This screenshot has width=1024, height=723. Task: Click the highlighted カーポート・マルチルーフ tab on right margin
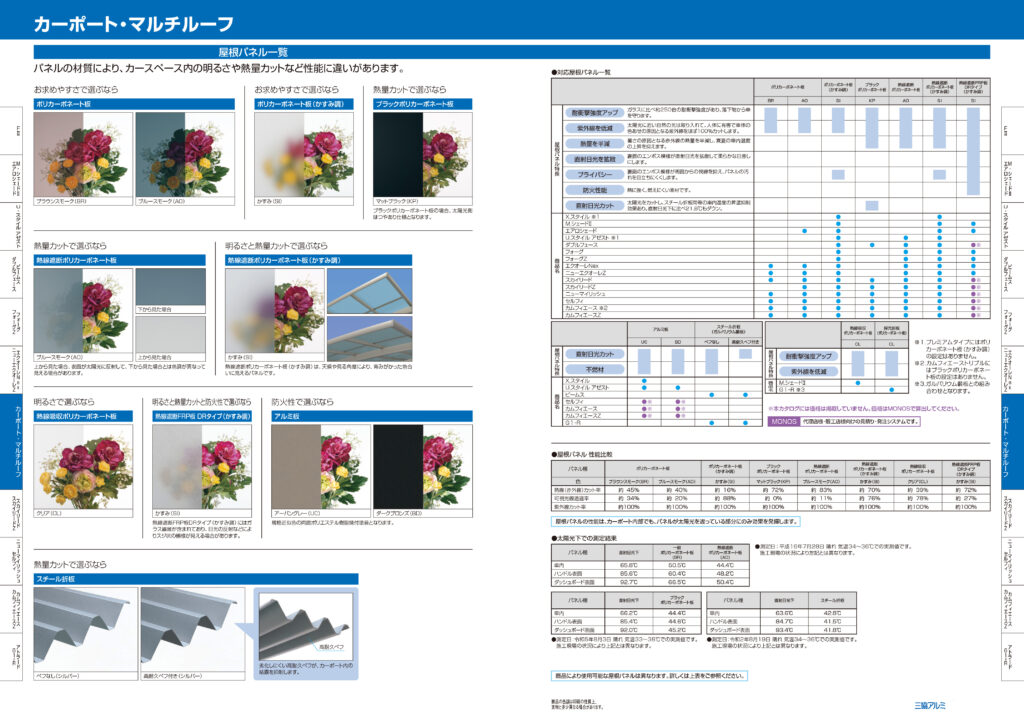[1013, 441]
